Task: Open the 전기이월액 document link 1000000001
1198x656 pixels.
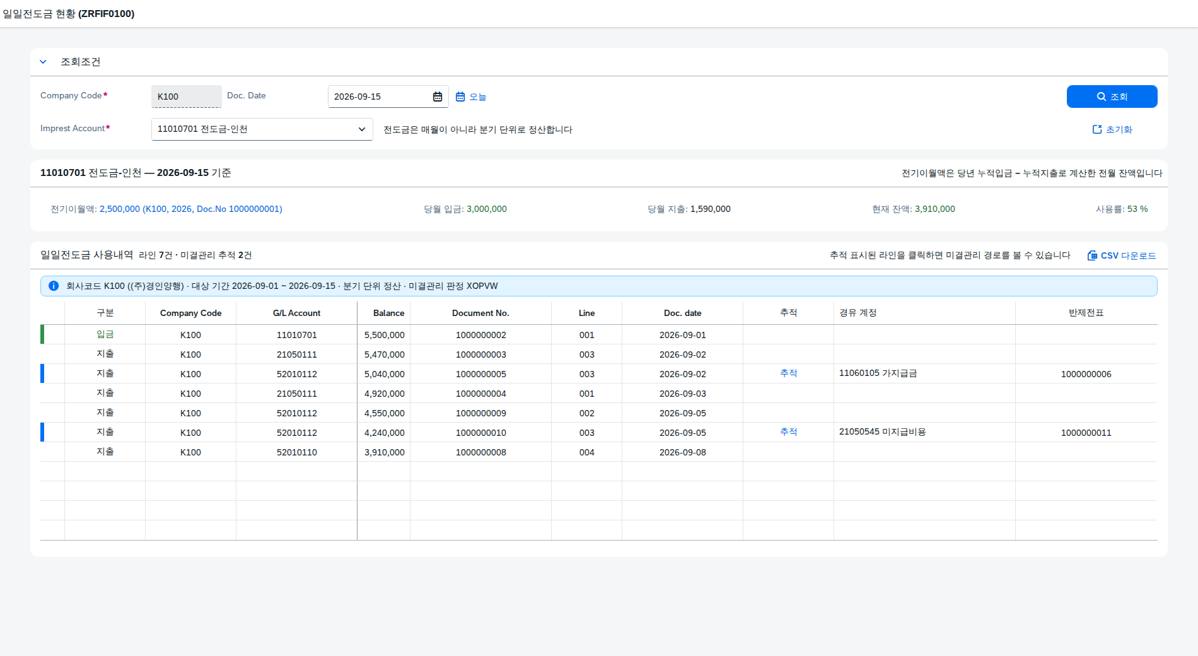Action: coord(191,209)
